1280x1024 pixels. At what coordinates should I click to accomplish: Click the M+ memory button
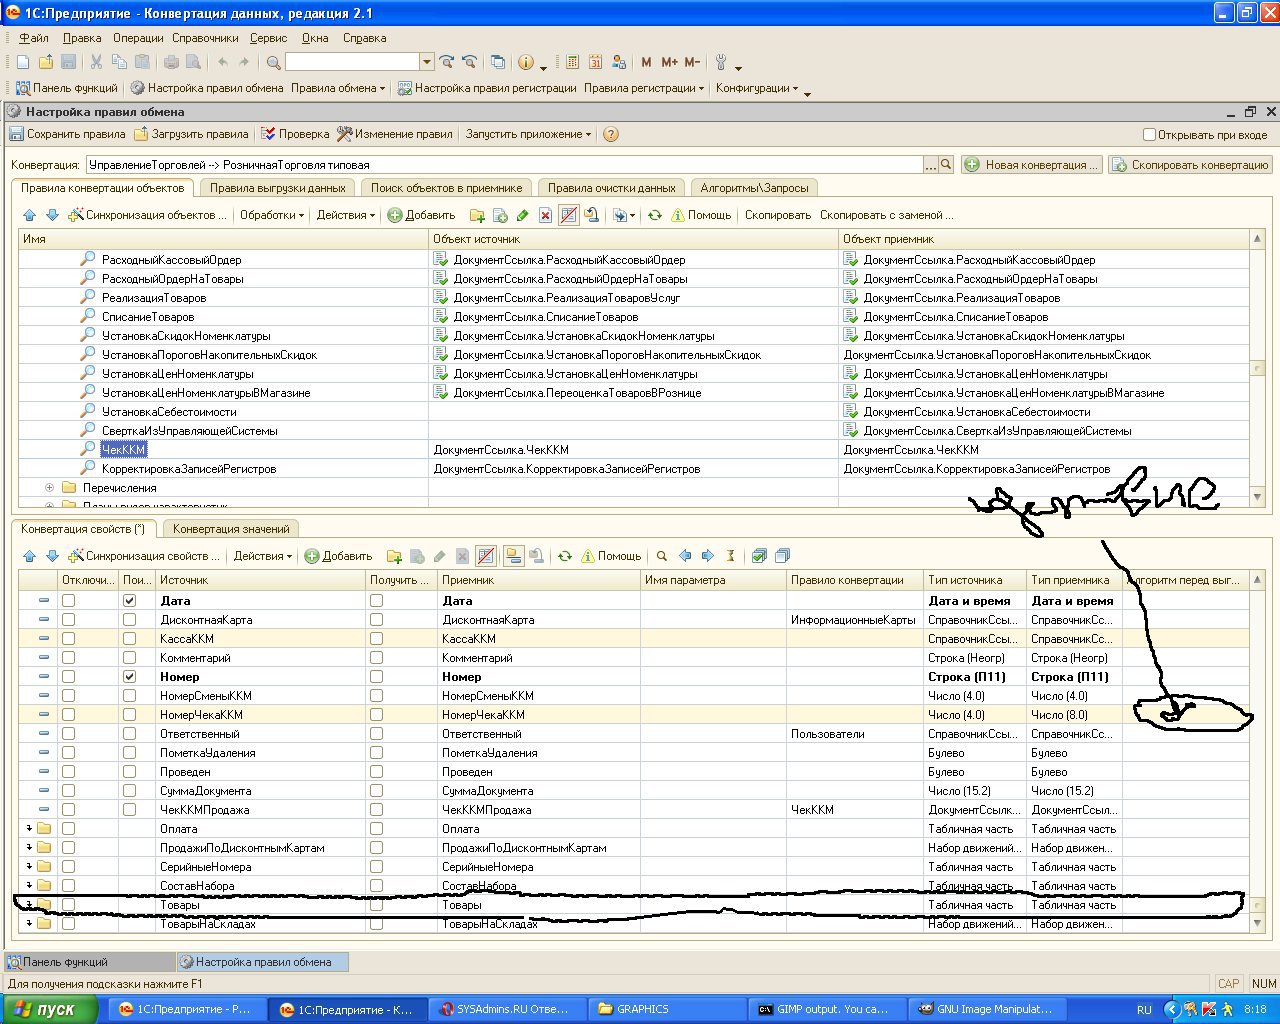pos(669,62)
